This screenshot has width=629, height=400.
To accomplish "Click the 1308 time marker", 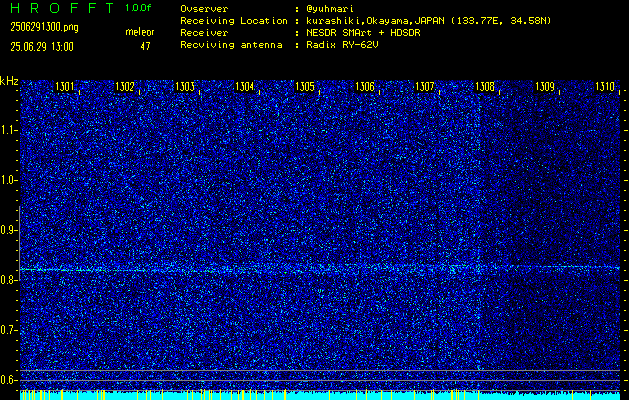I will tap(485, 87).
